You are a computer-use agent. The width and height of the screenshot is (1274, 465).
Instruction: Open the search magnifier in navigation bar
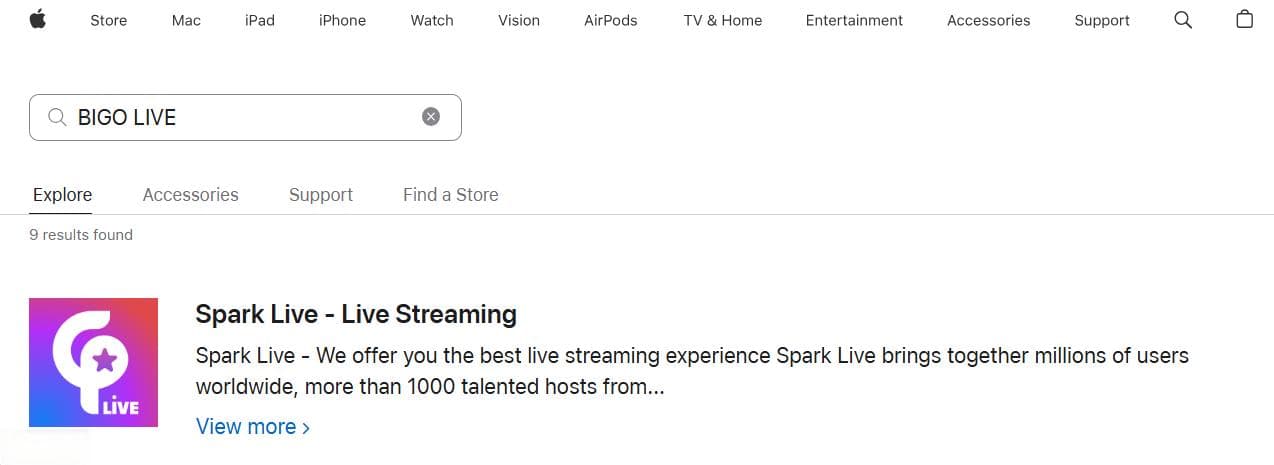tap(1183, 20)
